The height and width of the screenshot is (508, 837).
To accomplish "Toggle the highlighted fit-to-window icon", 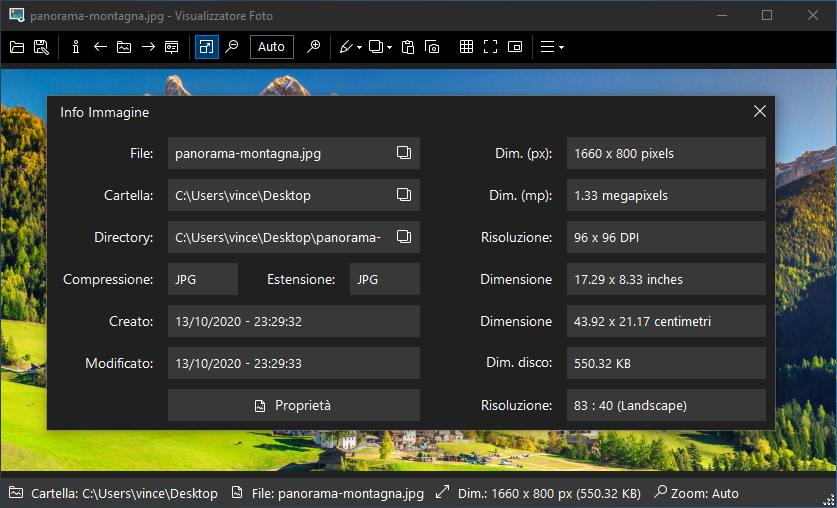I will [x=207, y=47].
